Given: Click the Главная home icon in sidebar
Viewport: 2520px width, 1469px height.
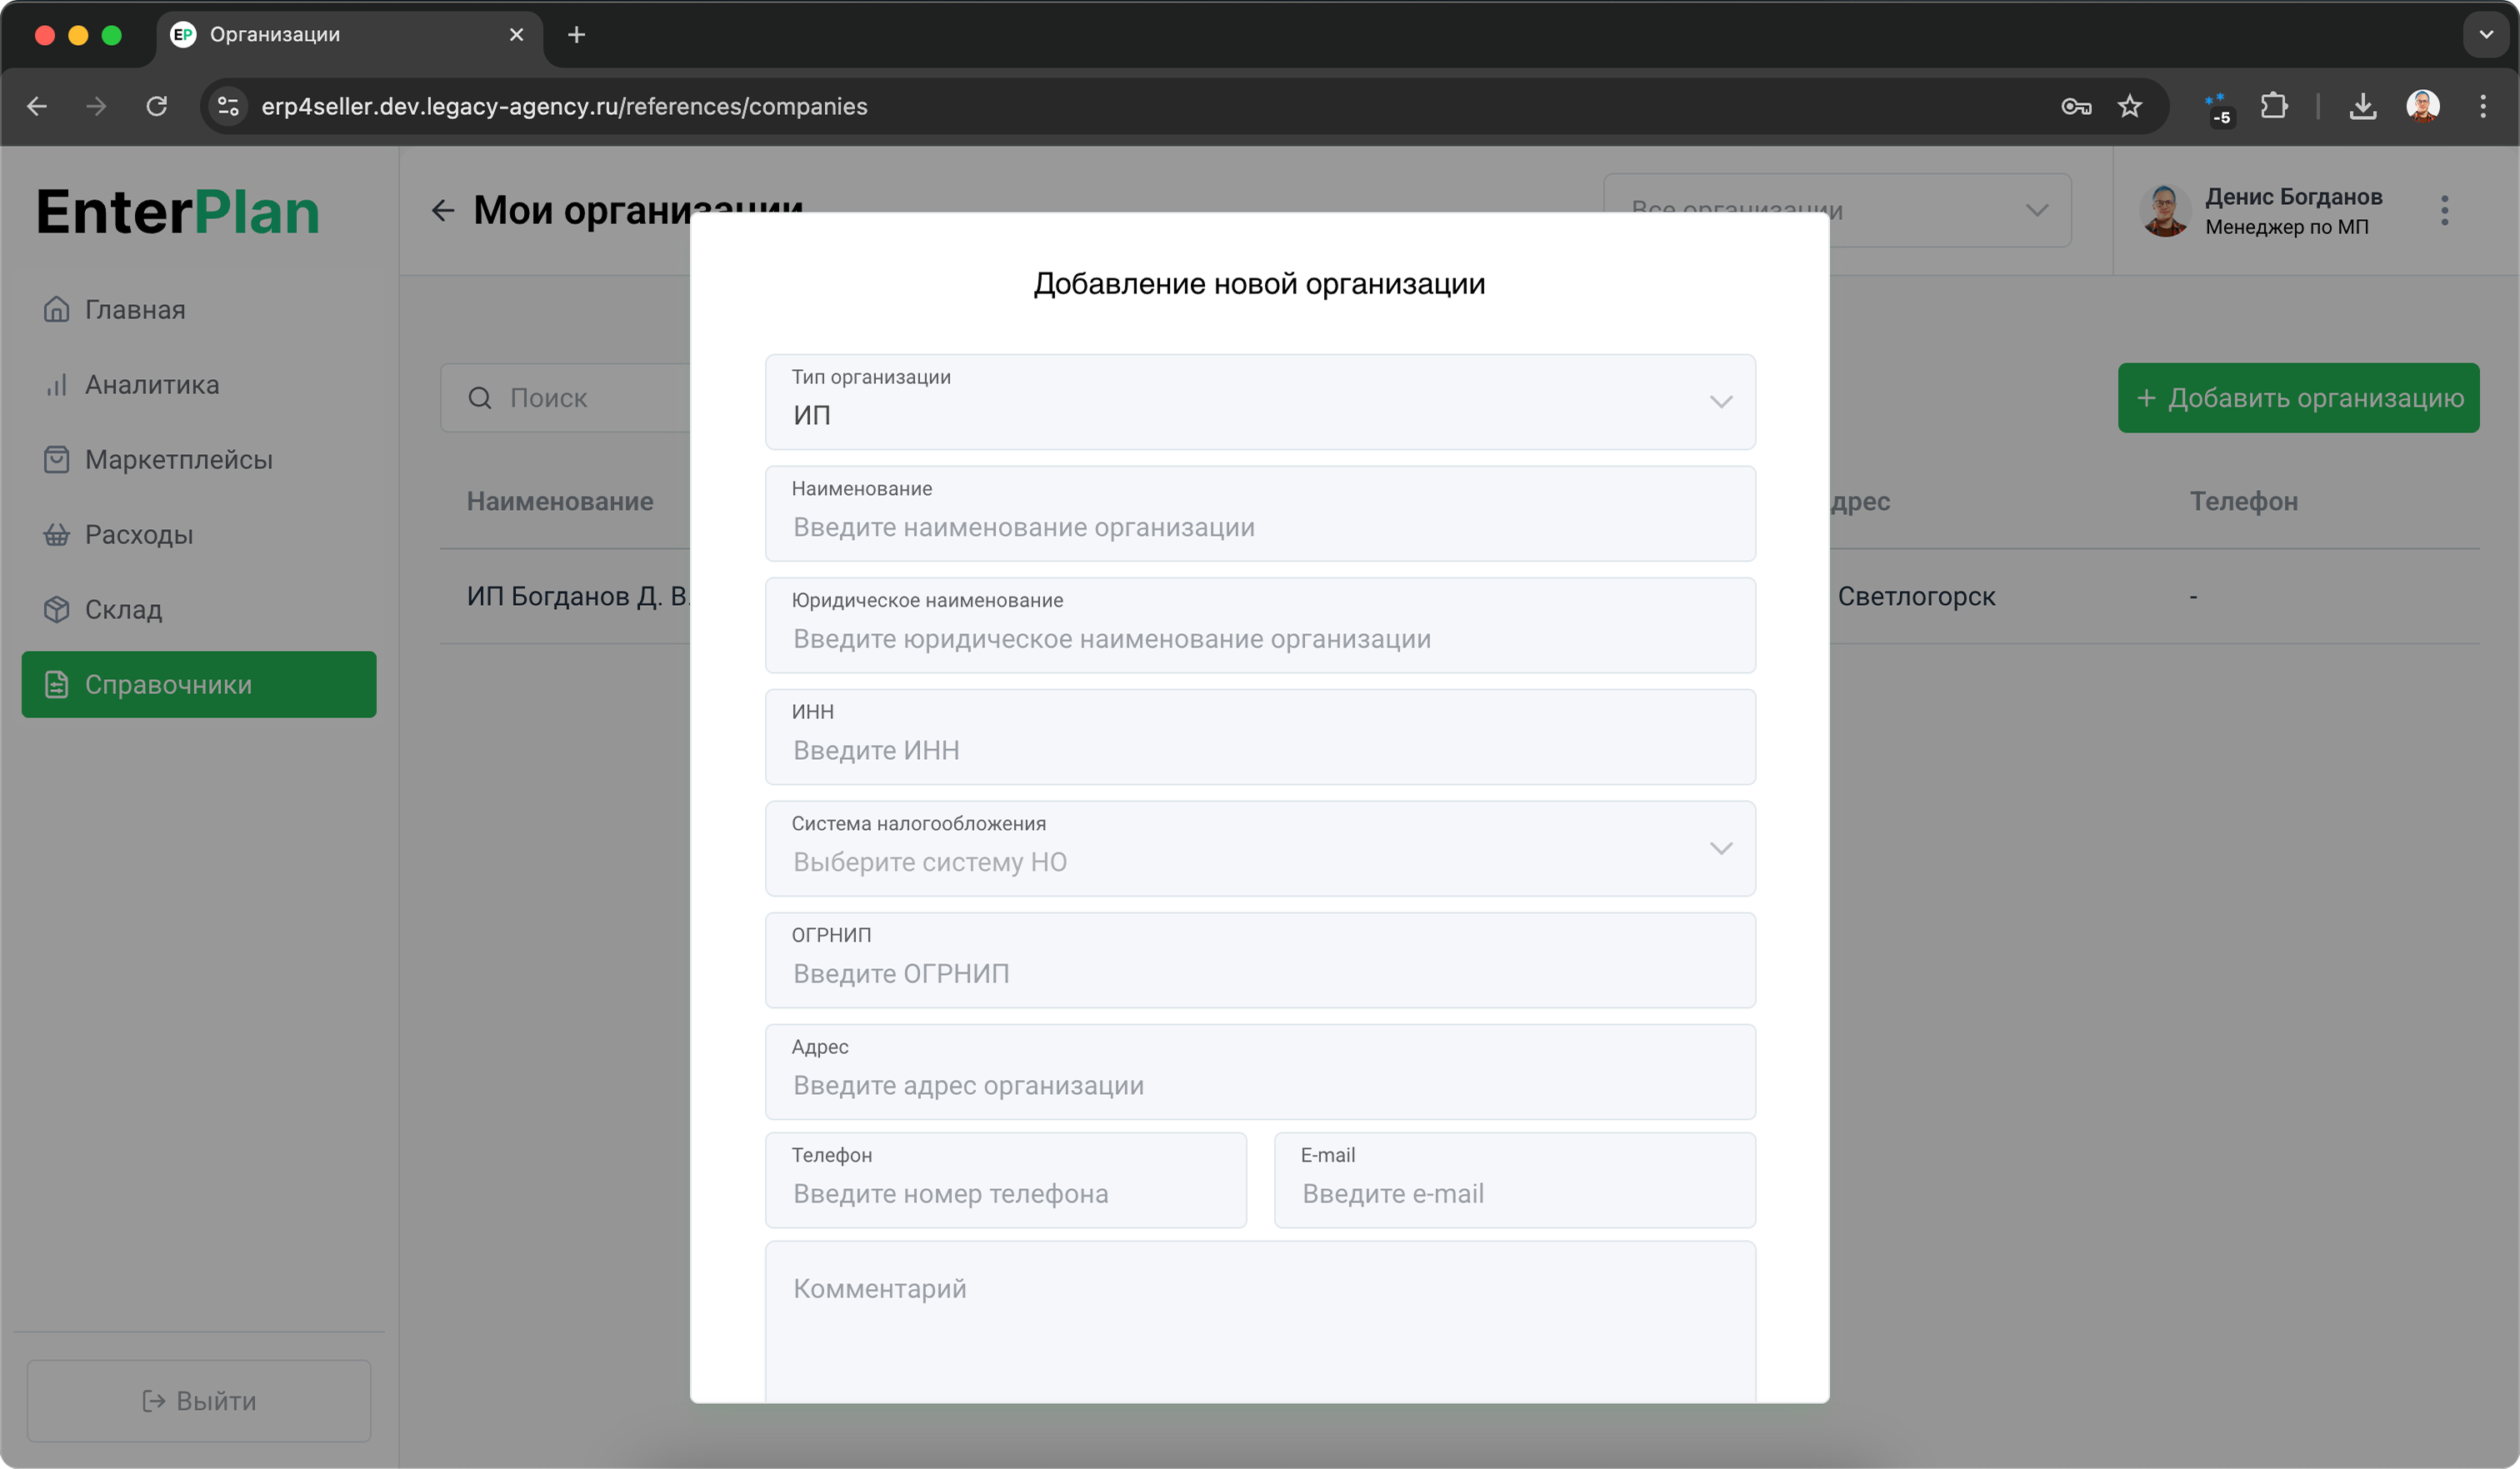Looking at the screenshot, I should pyautogui.click(x=56, y=310).
